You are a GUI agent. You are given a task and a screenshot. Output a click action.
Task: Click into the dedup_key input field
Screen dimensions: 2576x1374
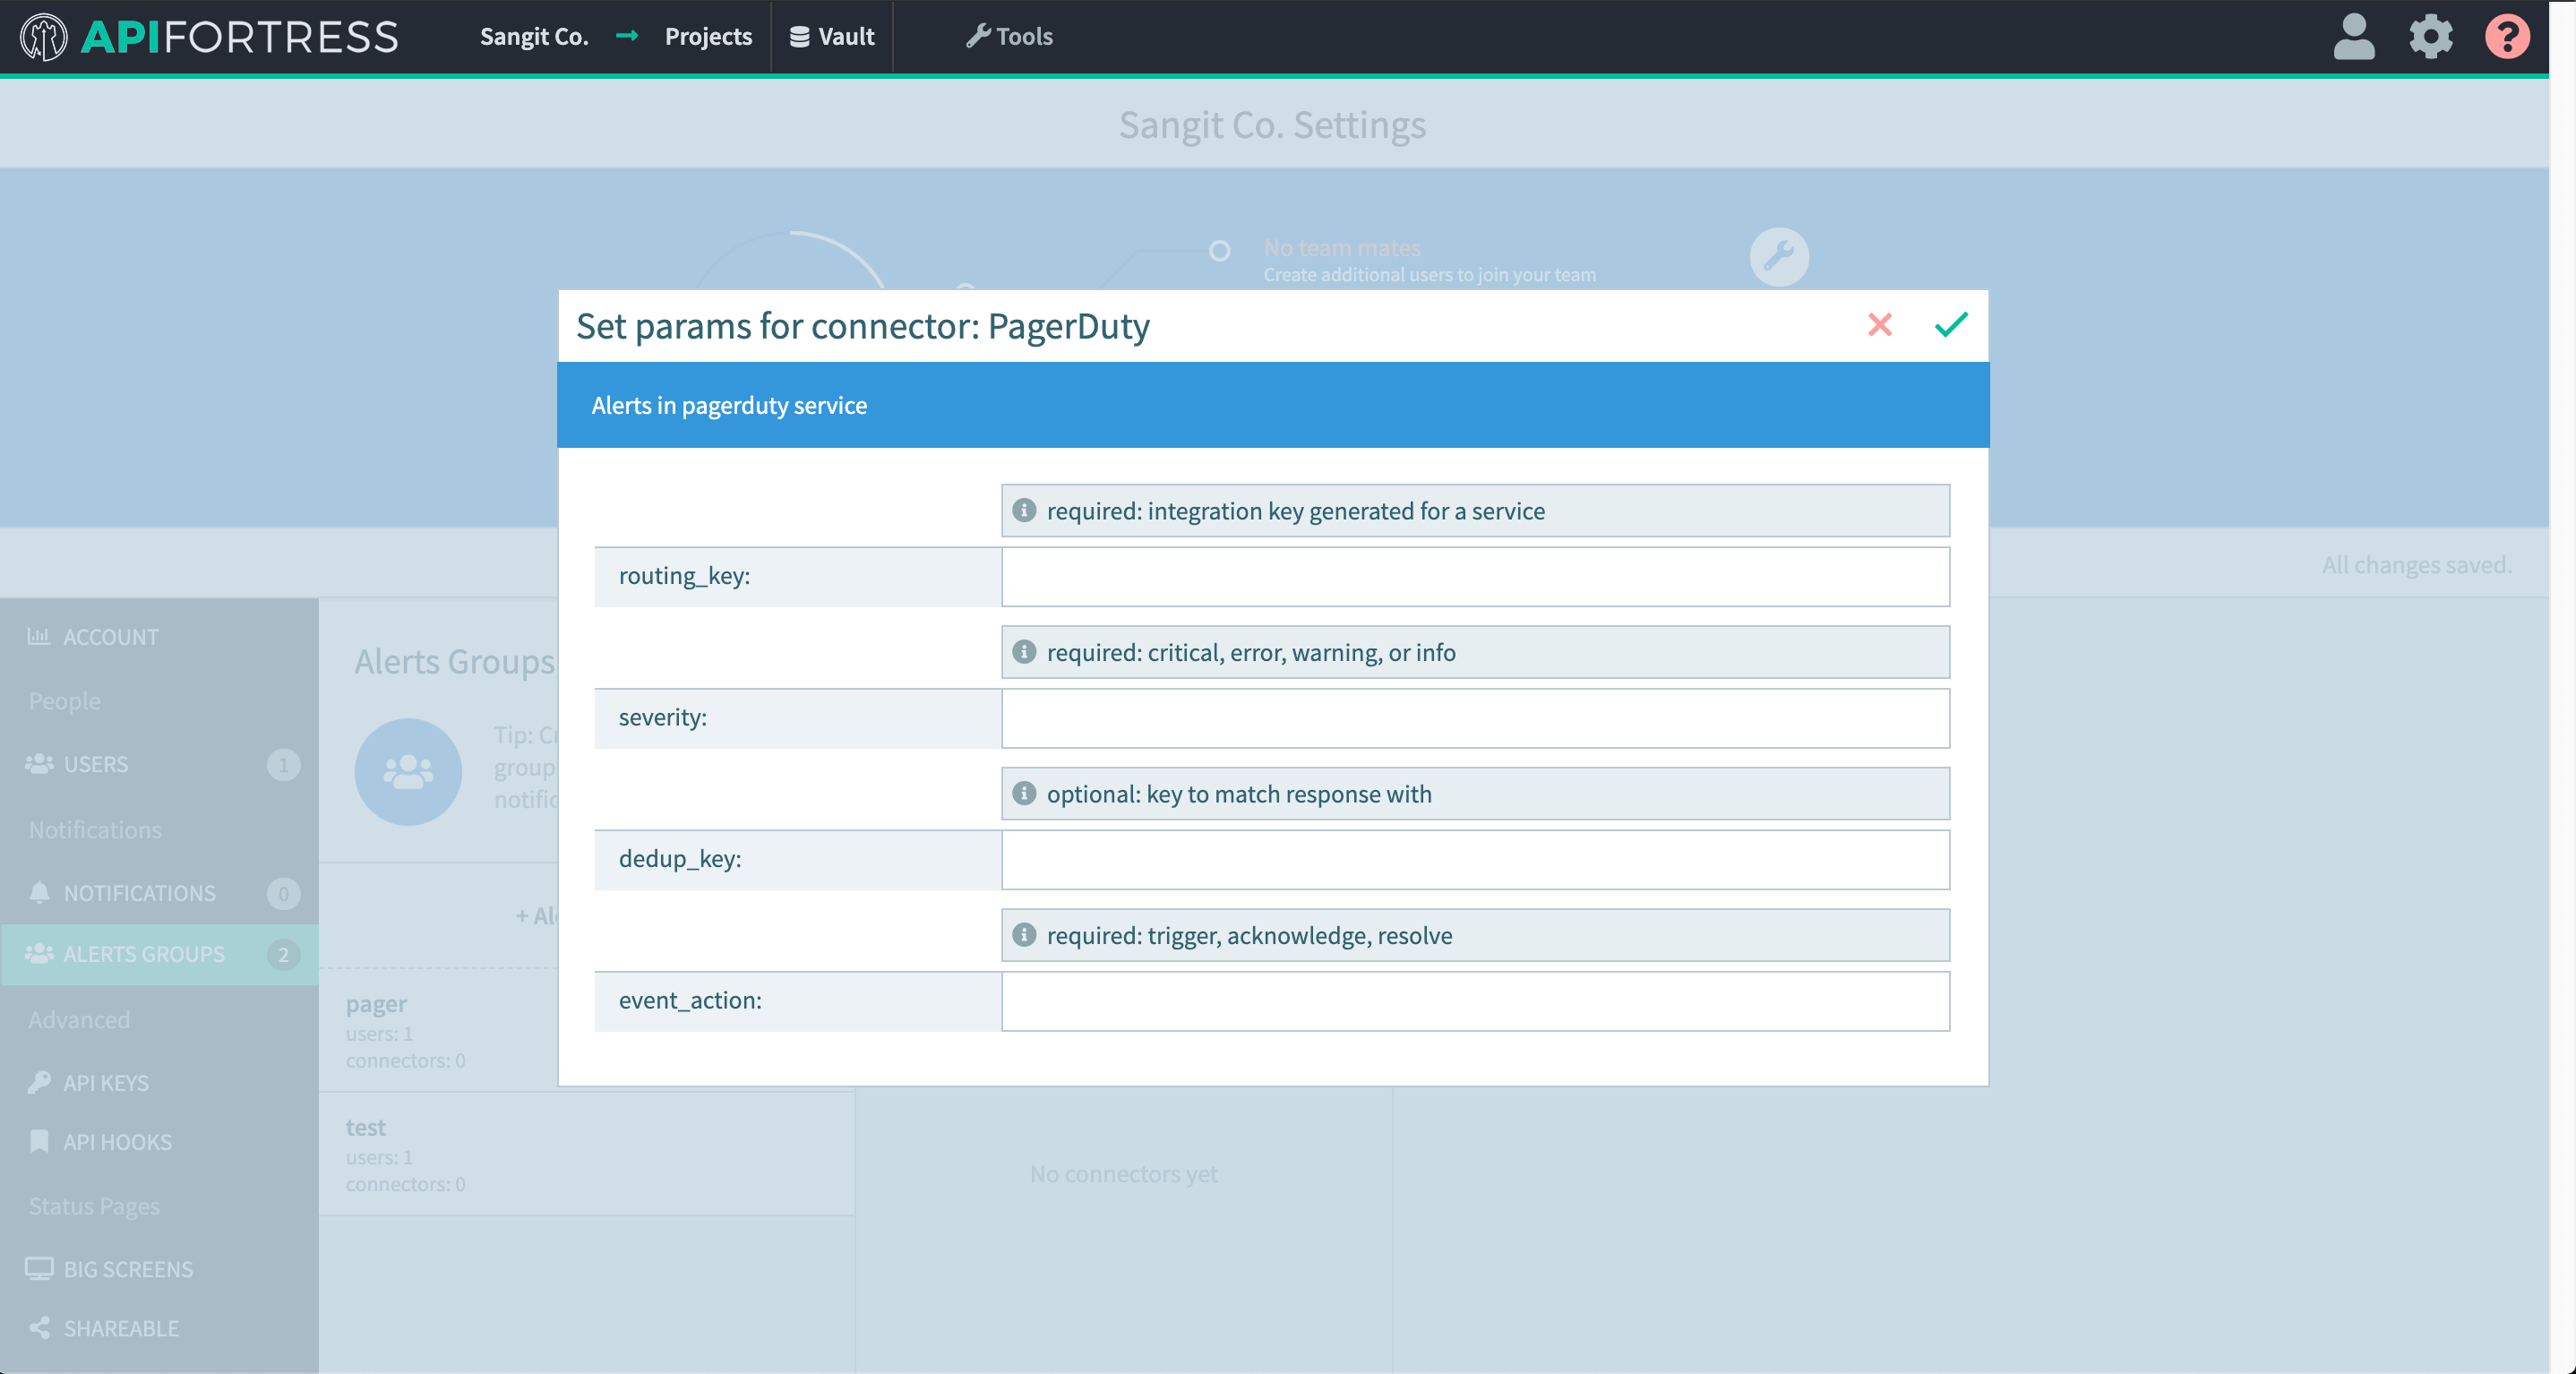(x=1475, y=859)
